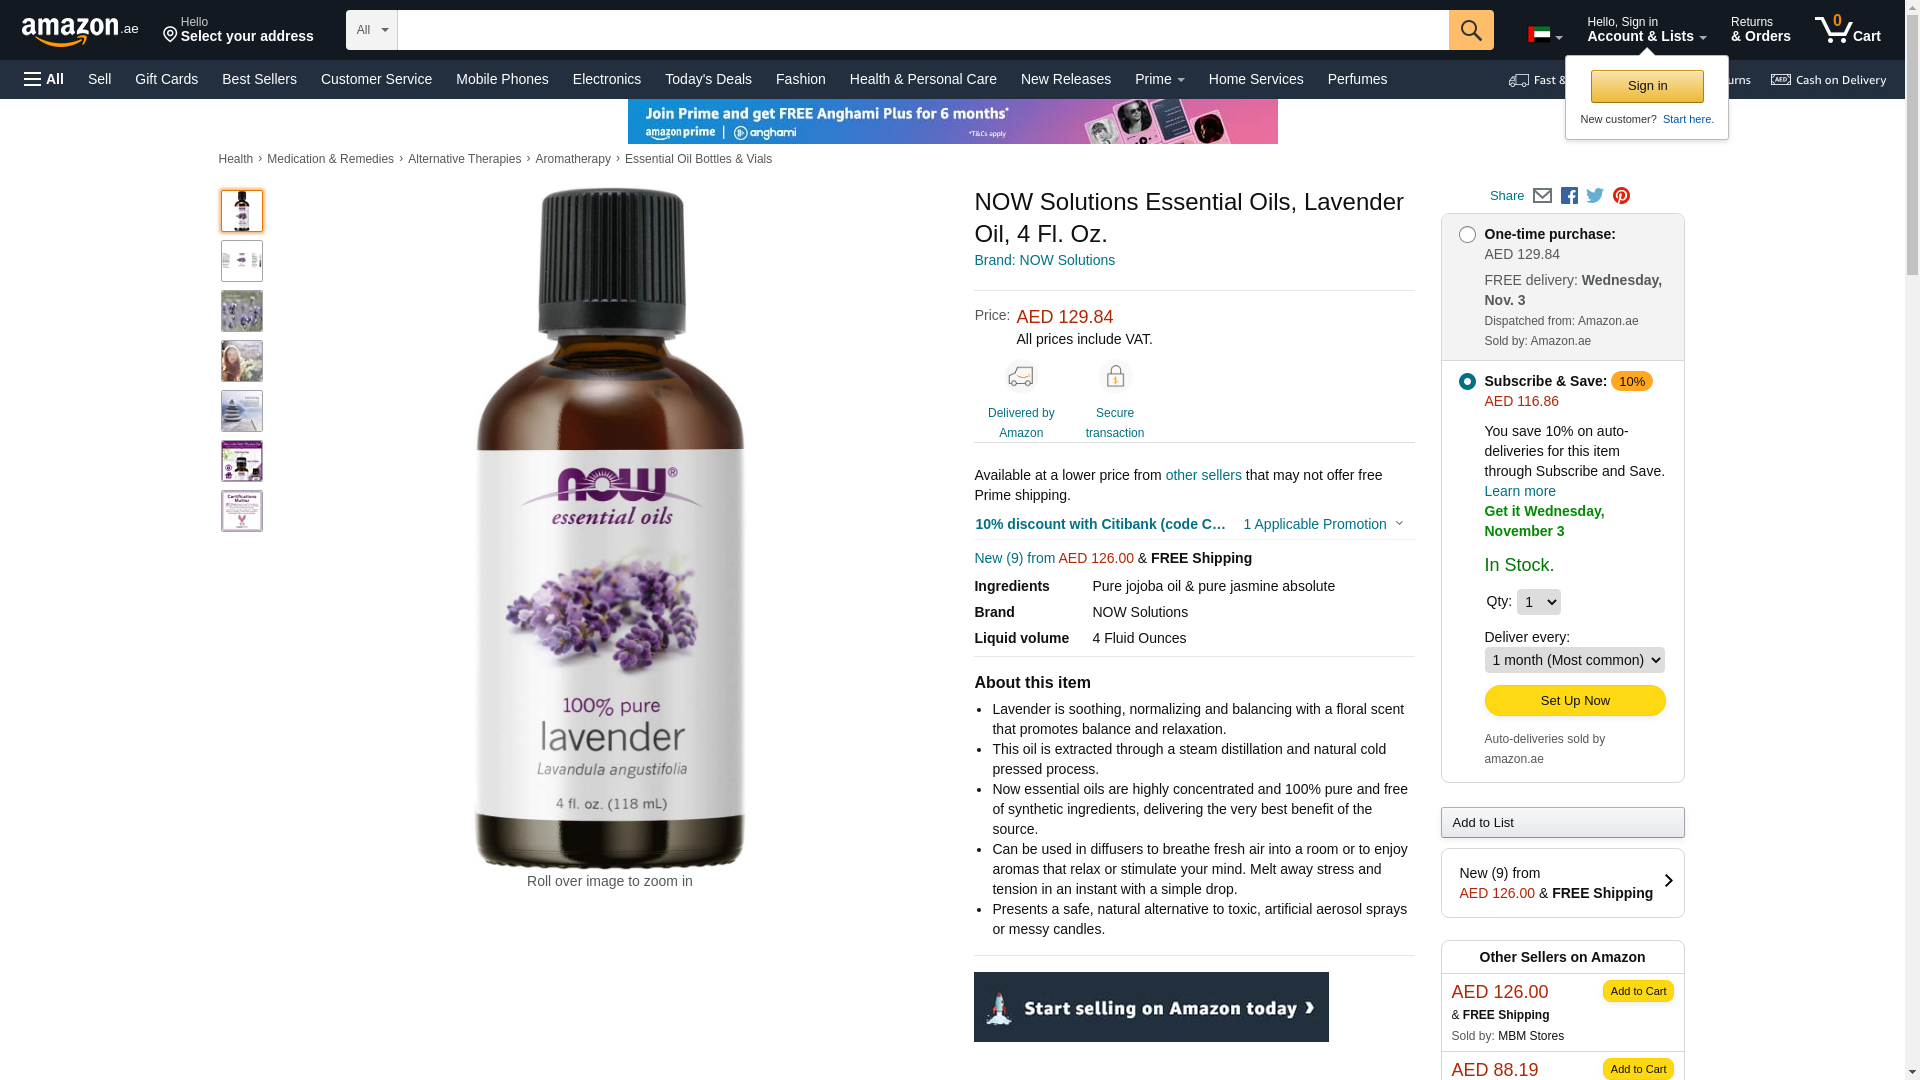The image size is (1920, 1080).
Task: Select One-time purchase radio option
Action: click(x=1467, y=235)
